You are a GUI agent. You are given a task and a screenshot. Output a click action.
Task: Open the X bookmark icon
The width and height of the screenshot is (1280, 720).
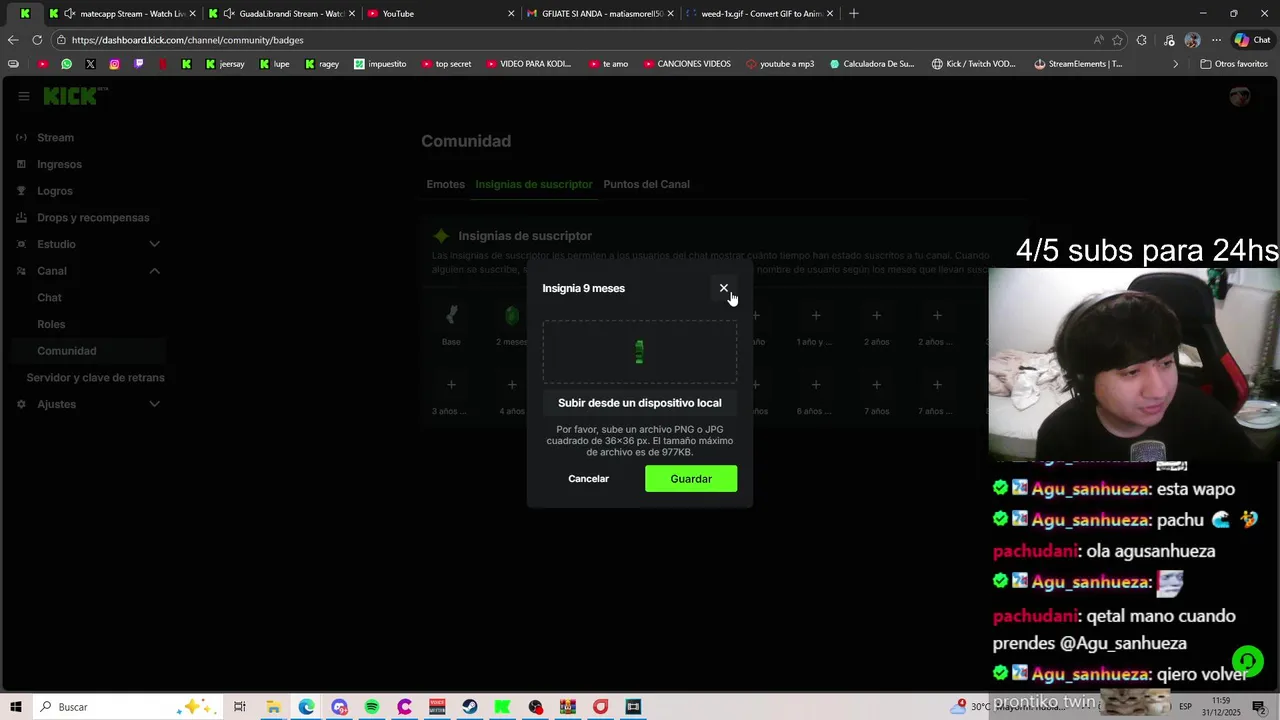pos(90,64)
